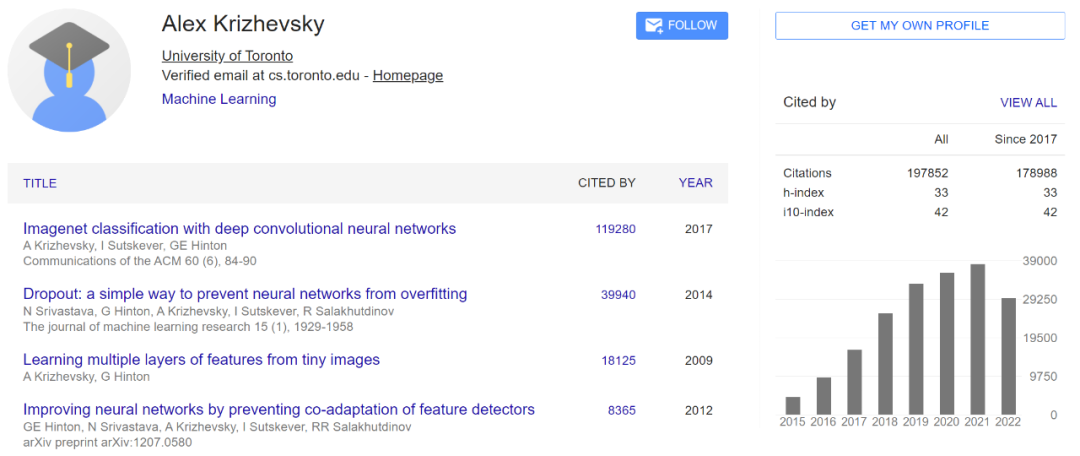Click the graduation cap profile avatar
The image size is (1080, 456).
pyautogui.click(x=69, y=70)
